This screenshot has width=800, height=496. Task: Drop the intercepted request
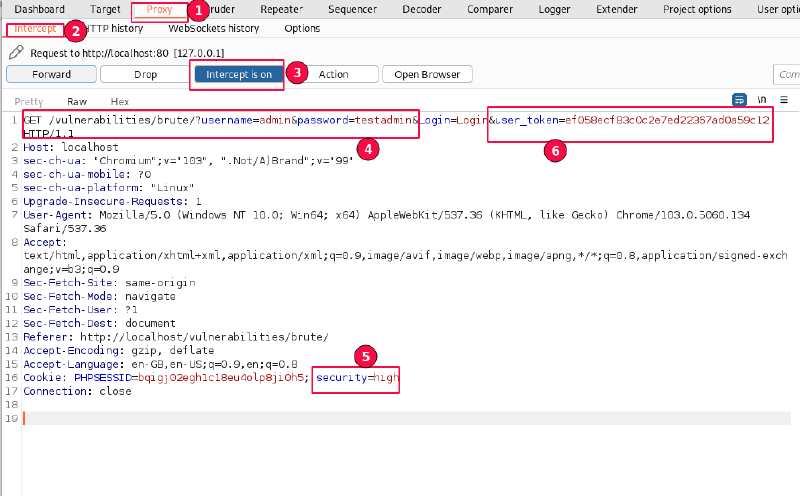point(144,75)
